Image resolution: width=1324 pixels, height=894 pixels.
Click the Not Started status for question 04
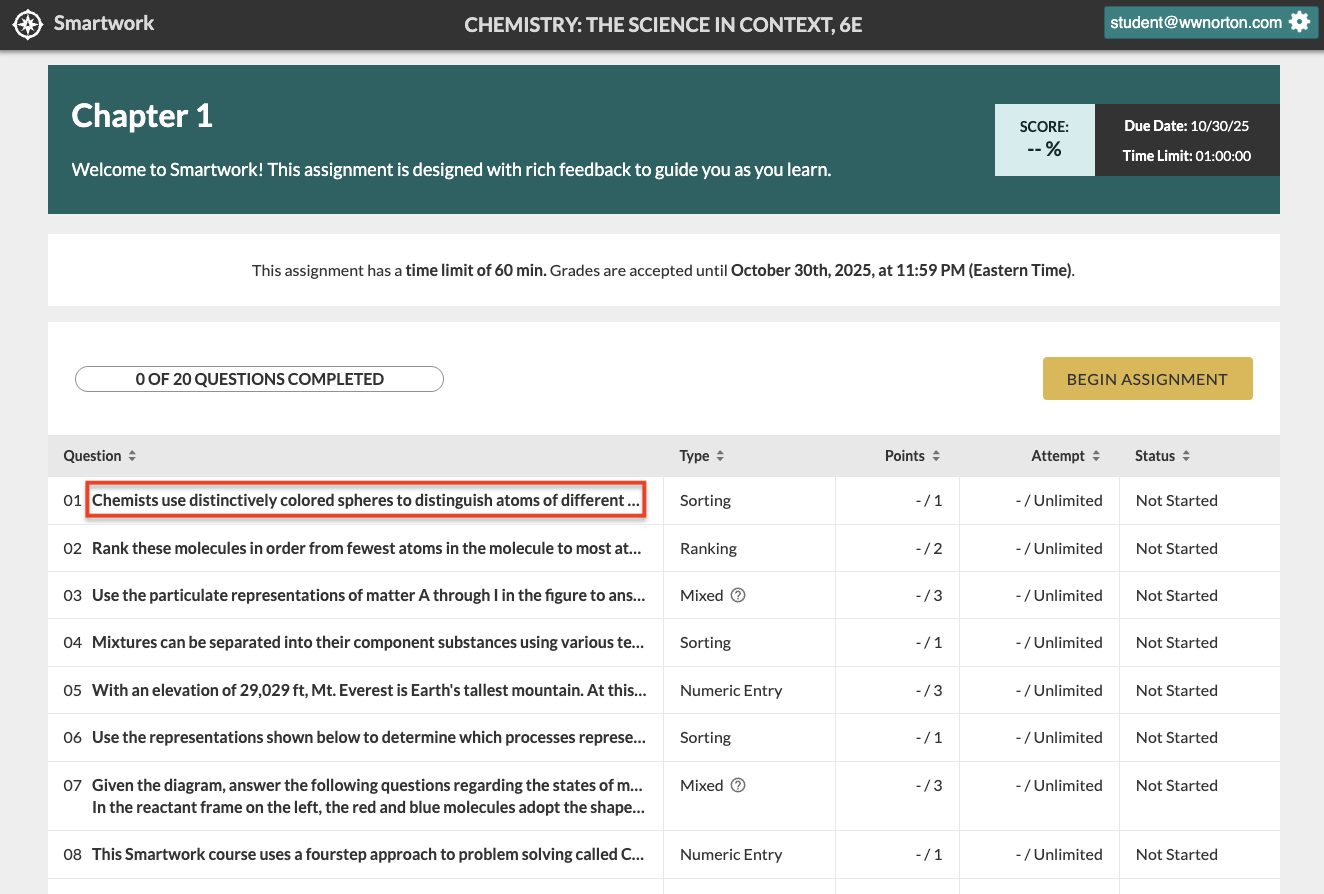[1176, 642]
